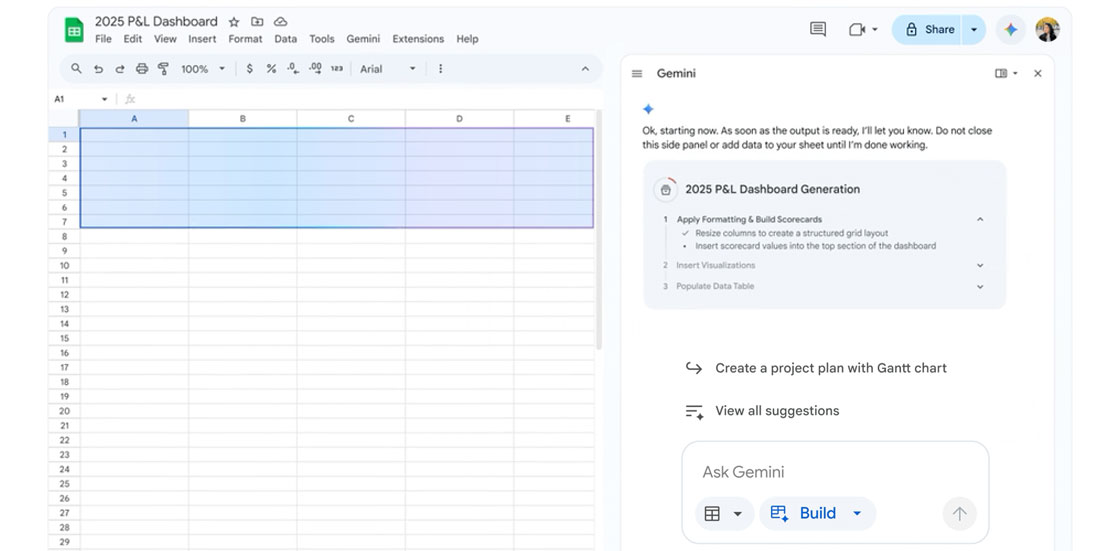1120x551 pixels.
Task: Click the vertical scrollbar of the sheet
Action: [599, 229]
